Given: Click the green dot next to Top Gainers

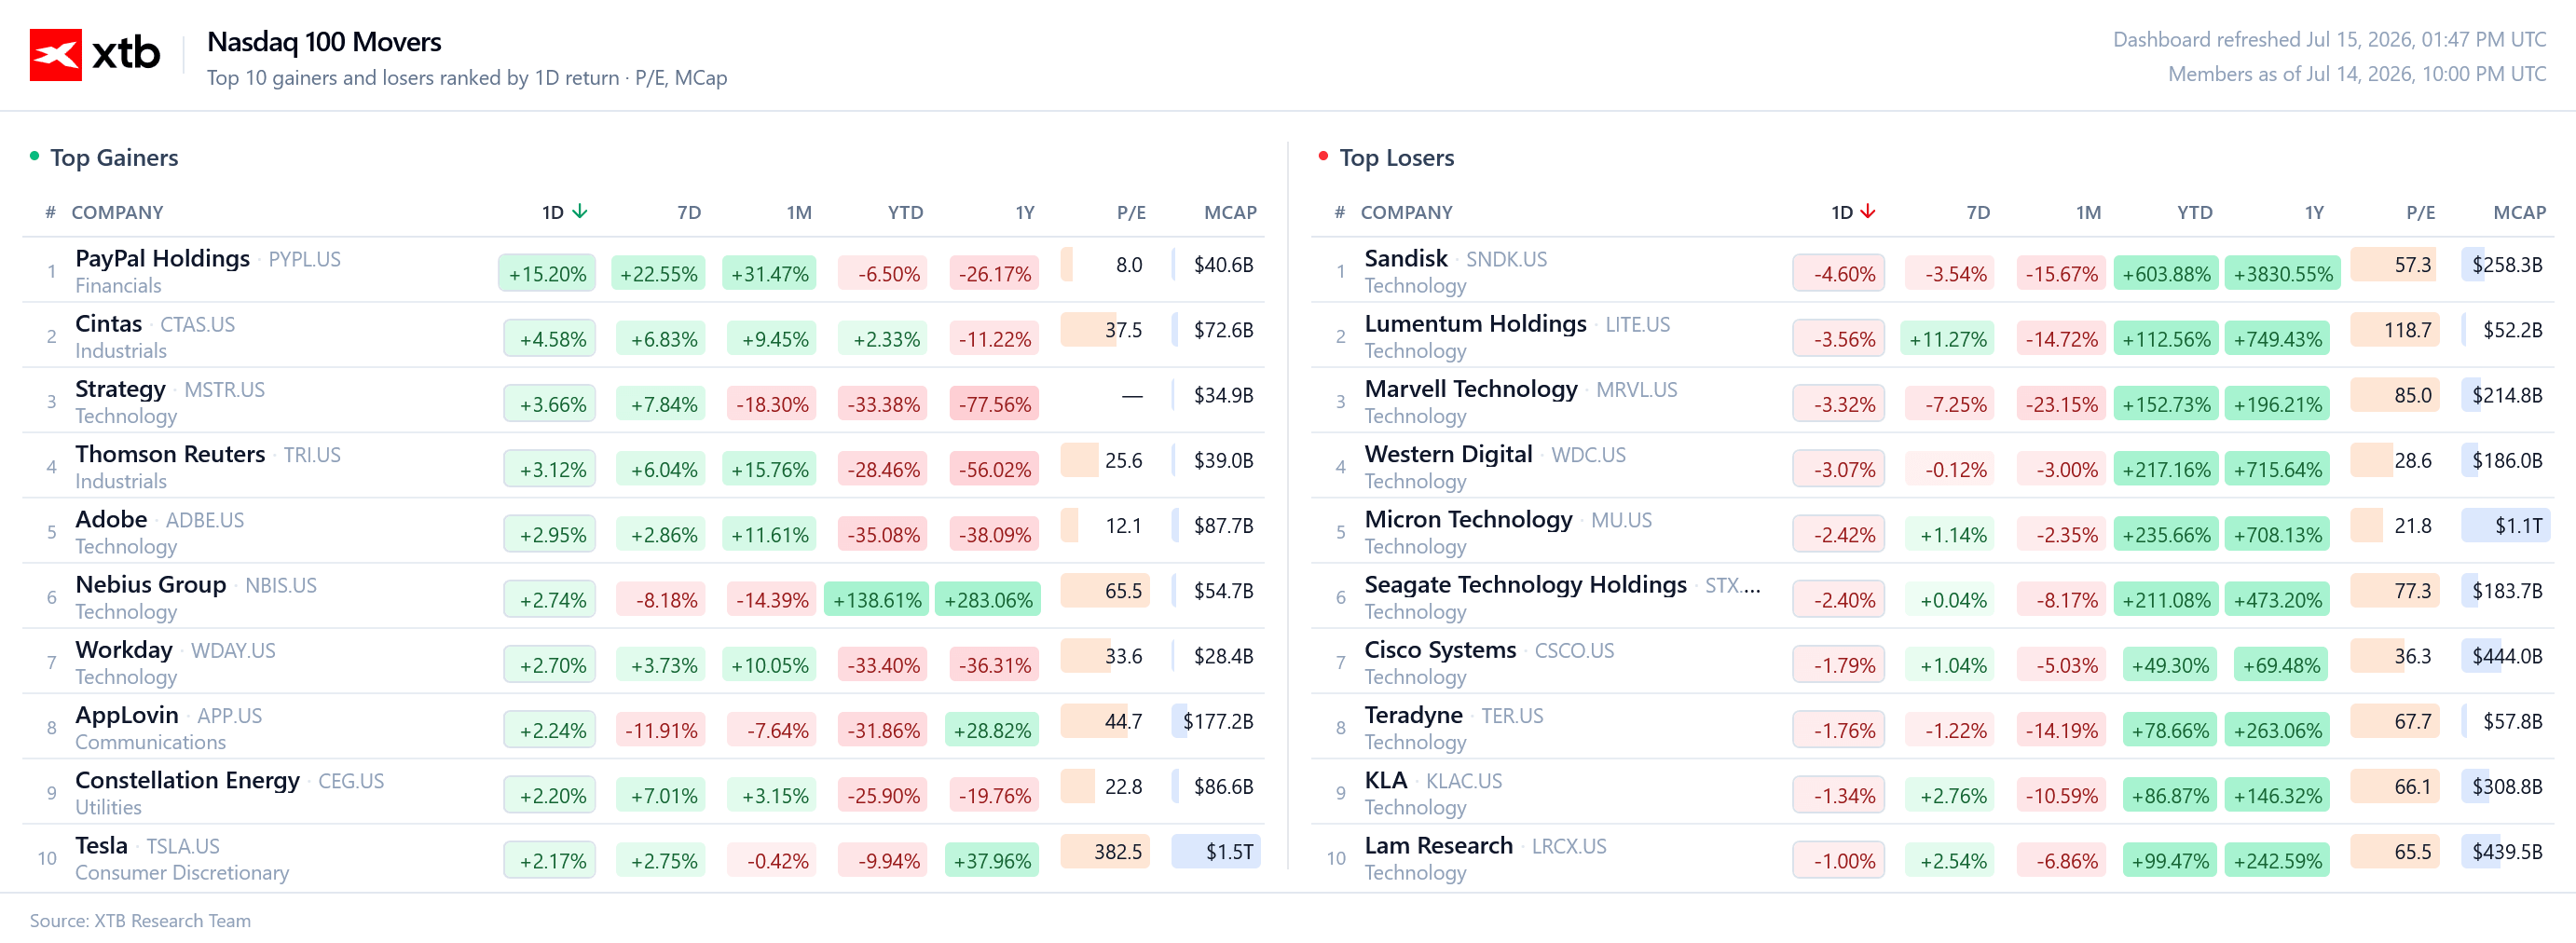Looking at the screenshot, I should point(35,156).
